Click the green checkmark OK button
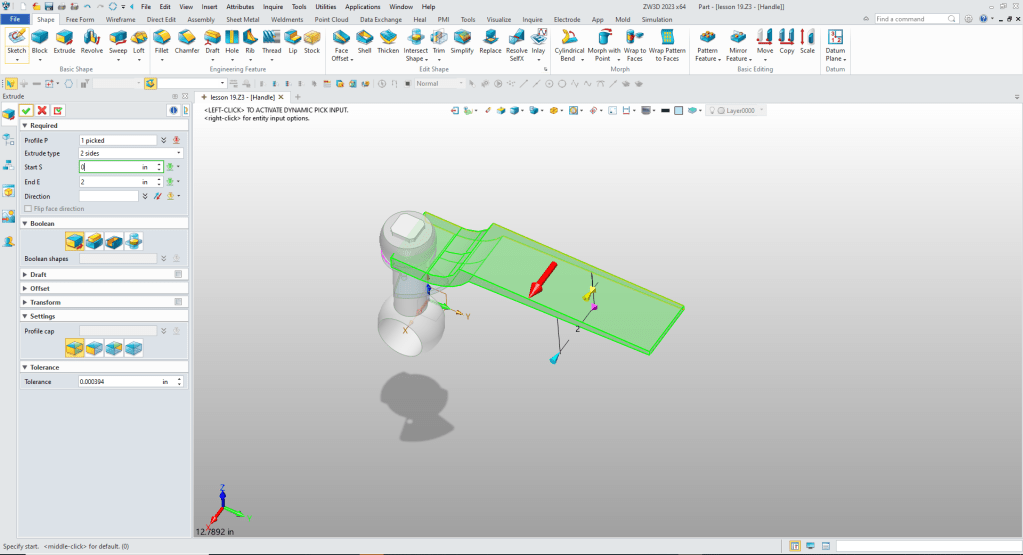 tap(26, 110)
